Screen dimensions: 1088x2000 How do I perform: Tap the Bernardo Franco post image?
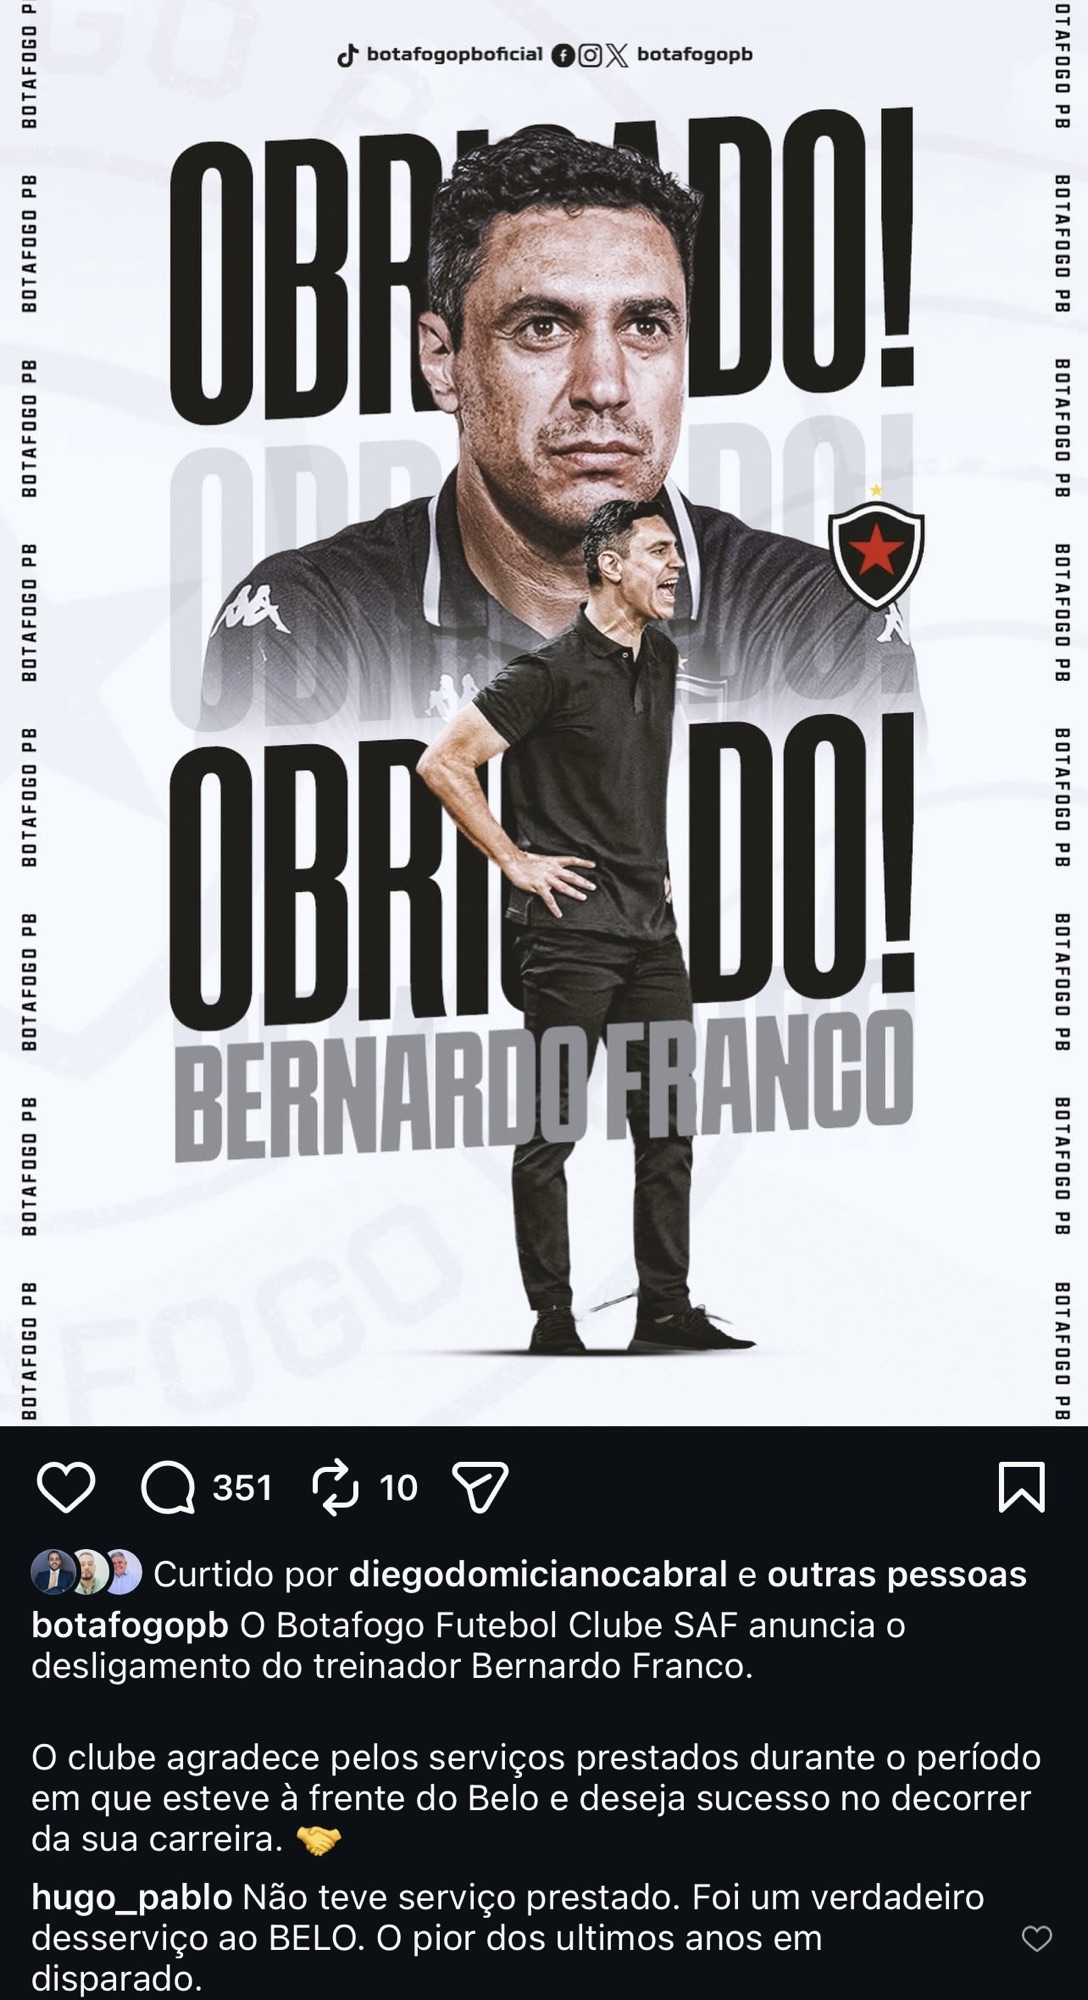(544, 712)
